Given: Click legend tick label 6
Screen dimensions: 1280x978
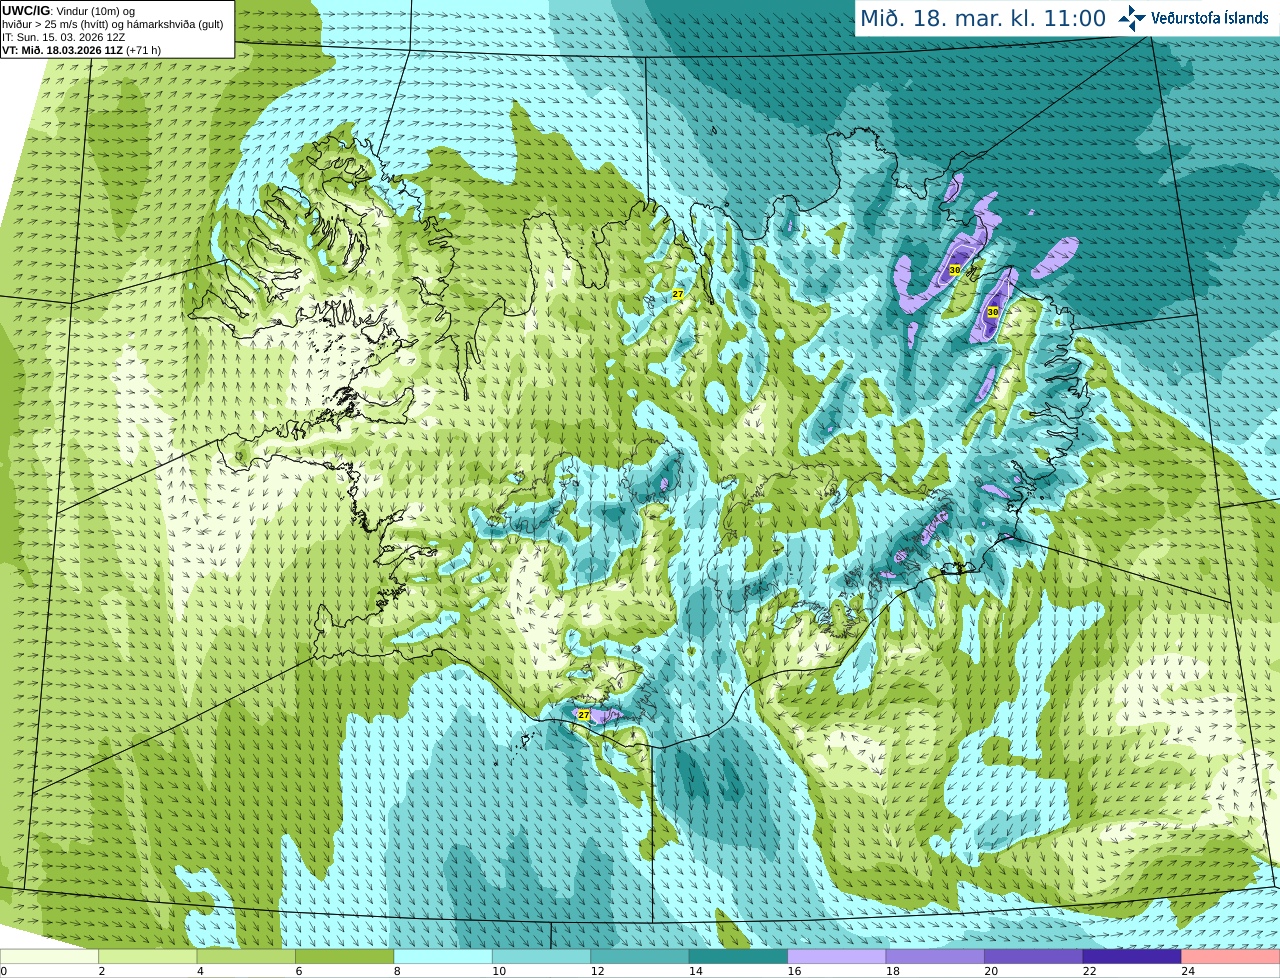Looking at the screenshot, I should [299, 971].
